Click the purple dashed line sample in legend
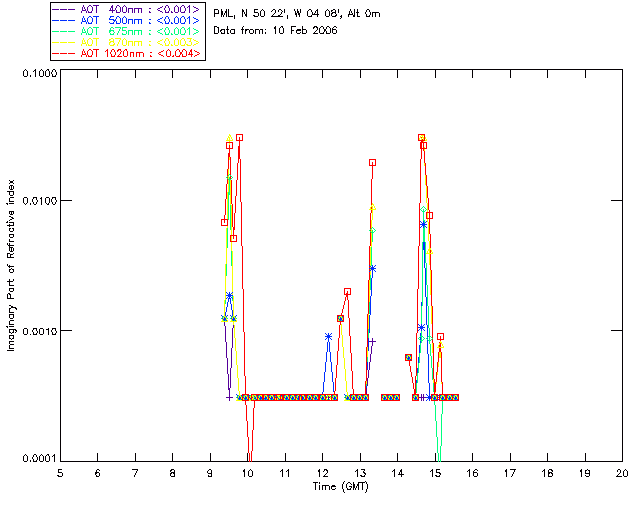Screen dimensions: 640x512 [x=64, y=9]
